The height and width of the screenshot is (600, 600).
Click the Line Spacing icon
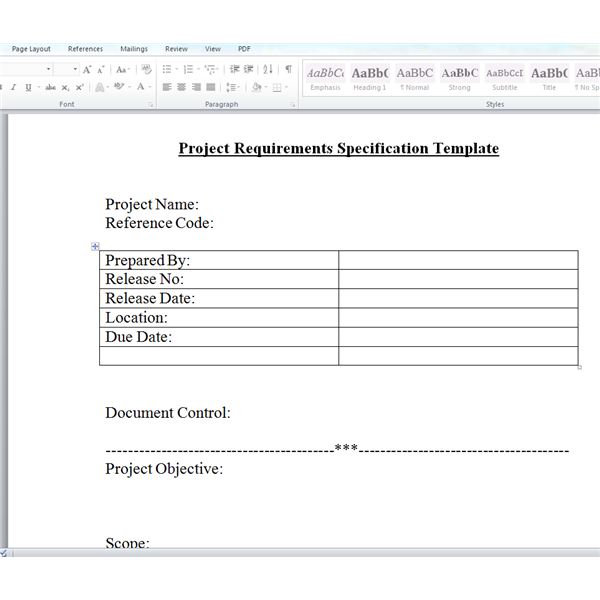point(231,87)
